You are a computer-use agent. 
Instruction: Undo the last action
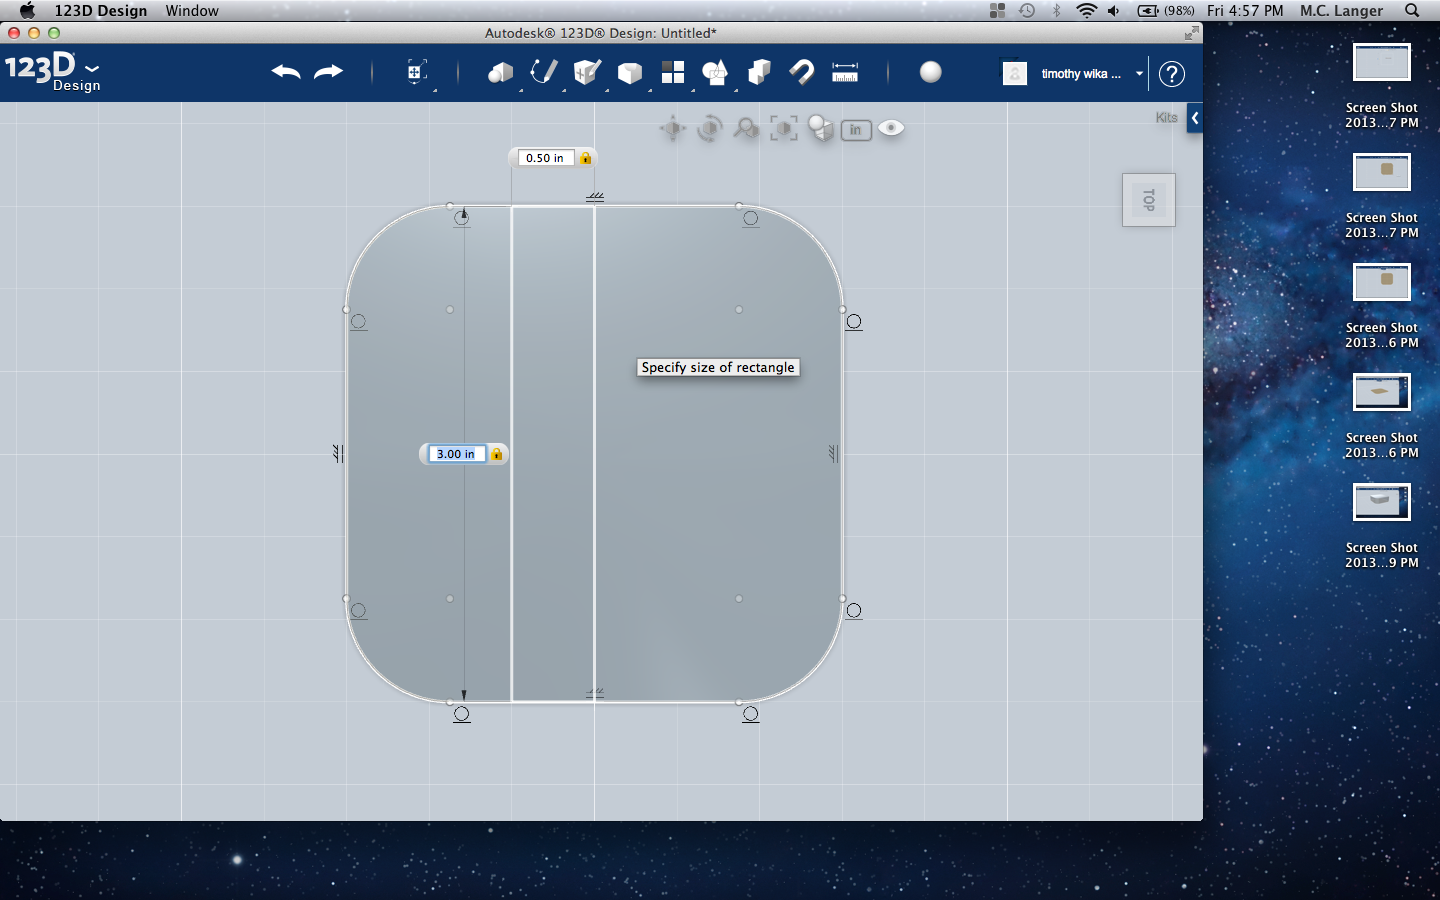(x=286, y=72)
